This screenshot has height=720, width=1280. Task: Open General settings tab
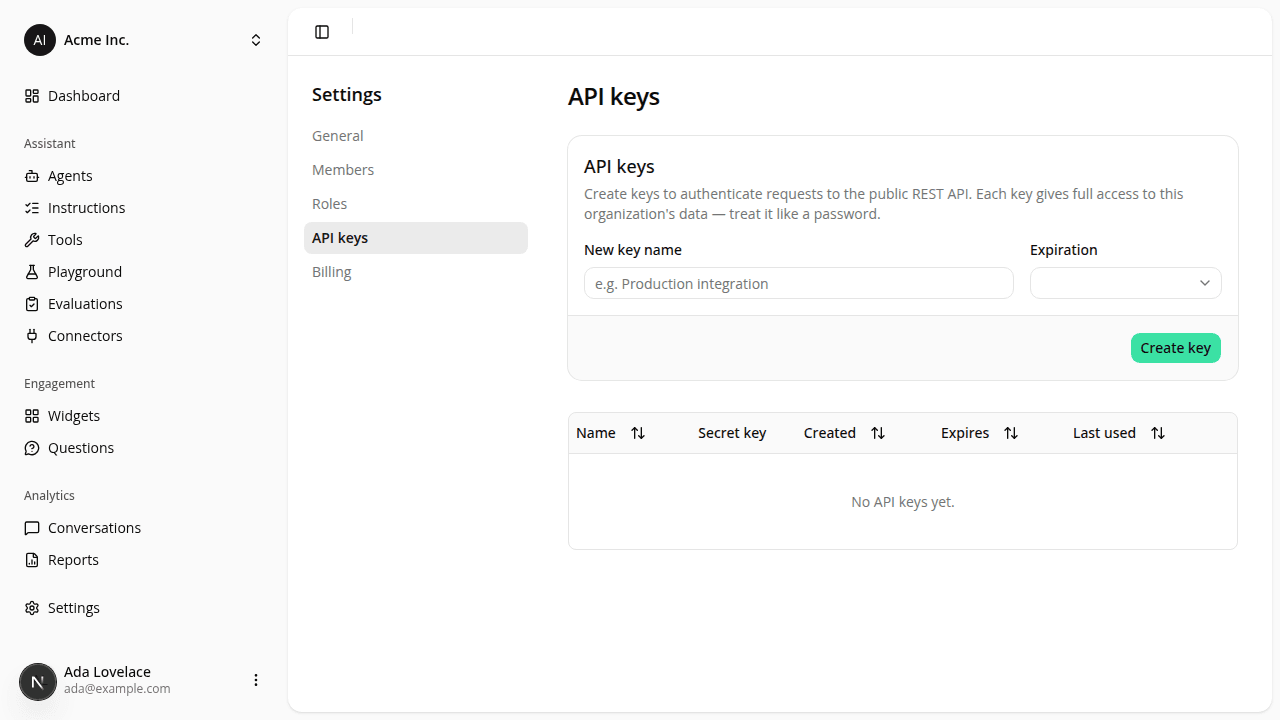click(x=416, y=136)
